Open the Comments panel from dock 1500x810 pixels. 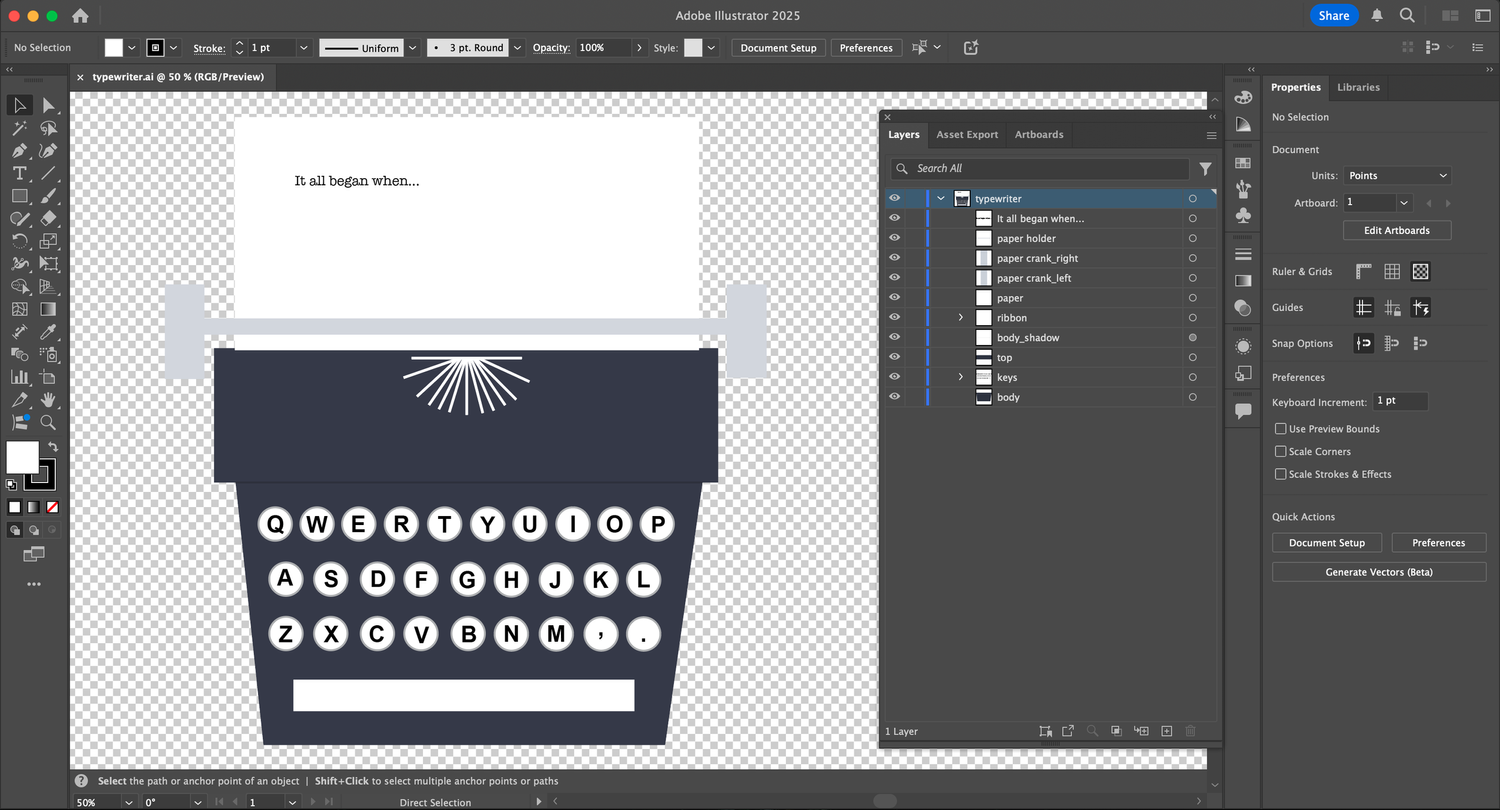pyautogui.click(x=1243, y=411)
